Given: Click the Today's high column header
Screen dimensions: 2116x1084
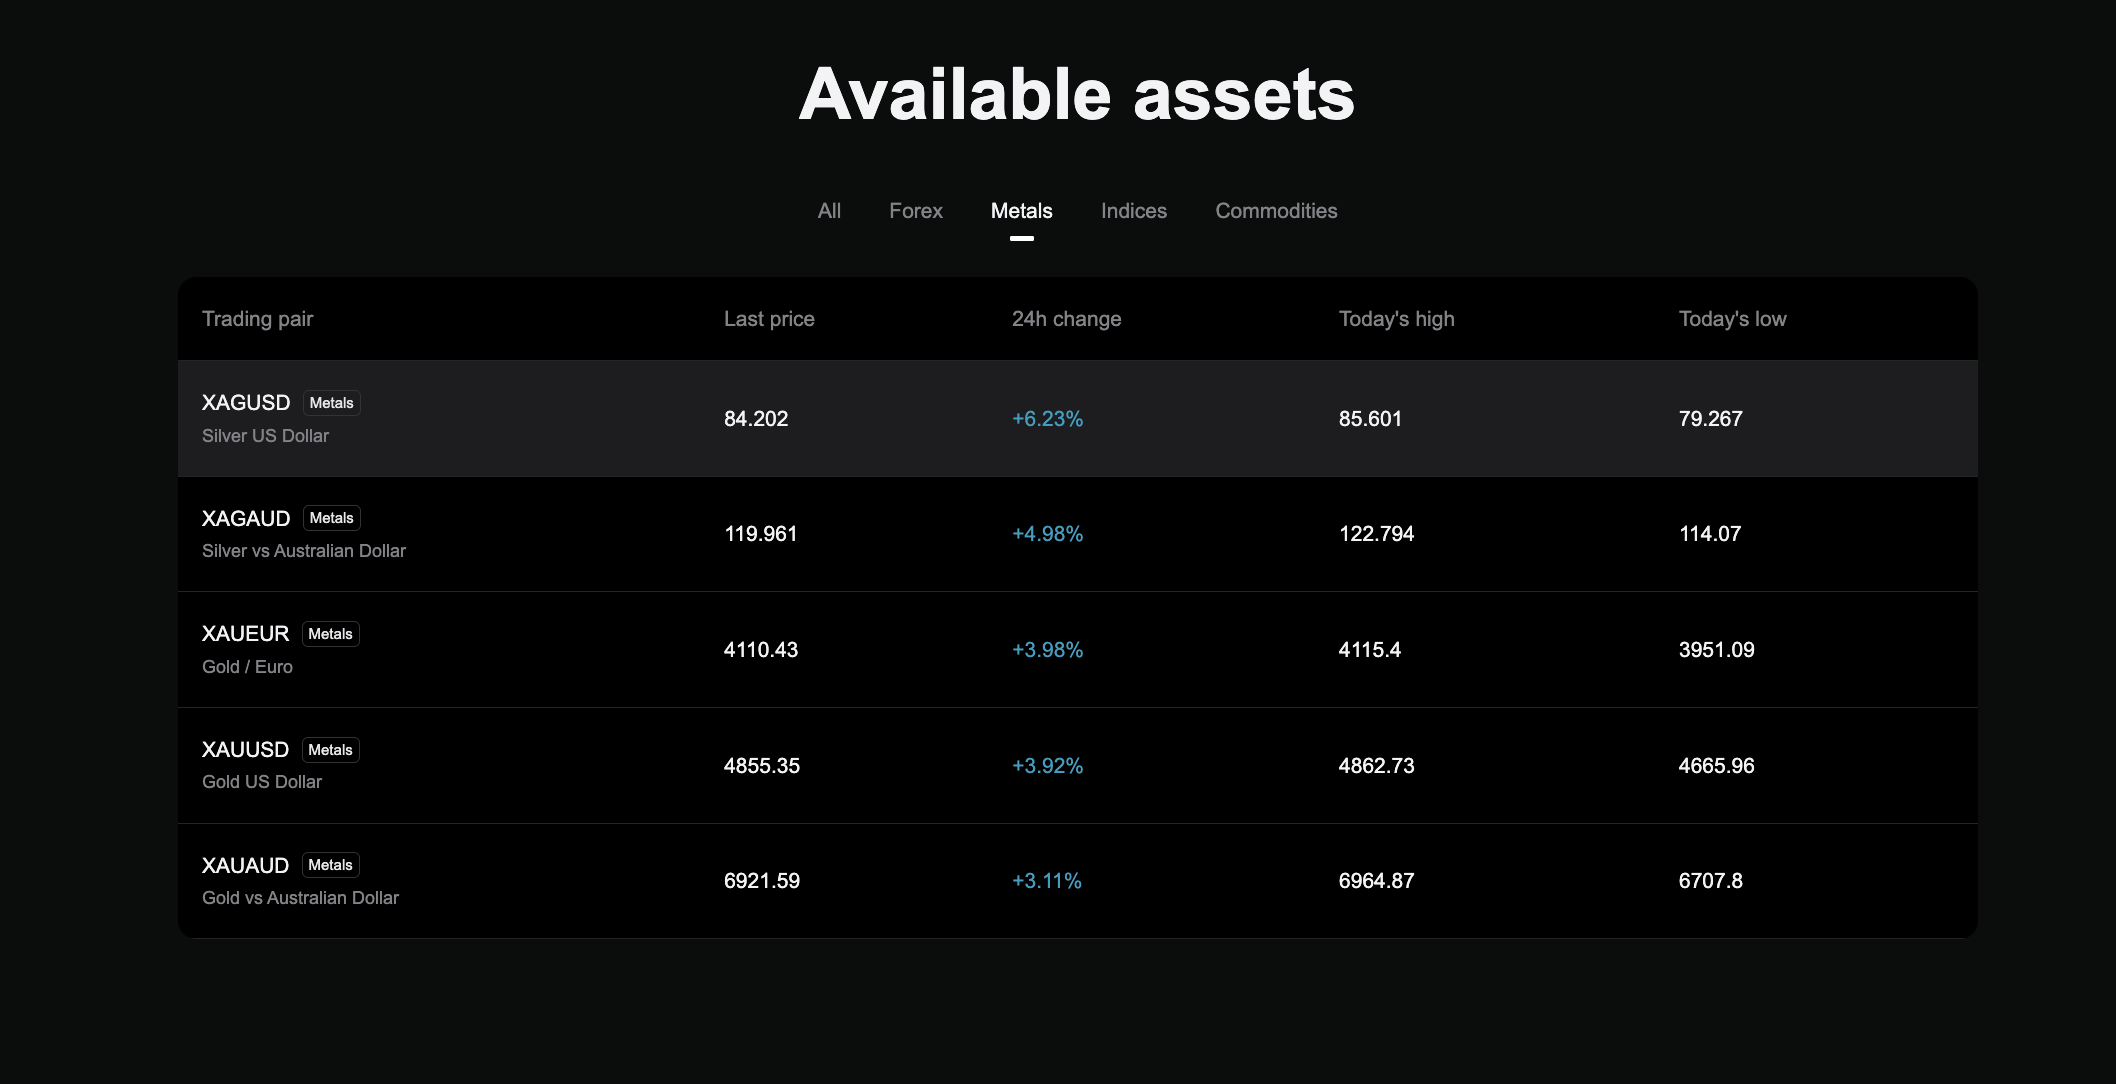Looking at the screenshot, I should coord(1396,319).
